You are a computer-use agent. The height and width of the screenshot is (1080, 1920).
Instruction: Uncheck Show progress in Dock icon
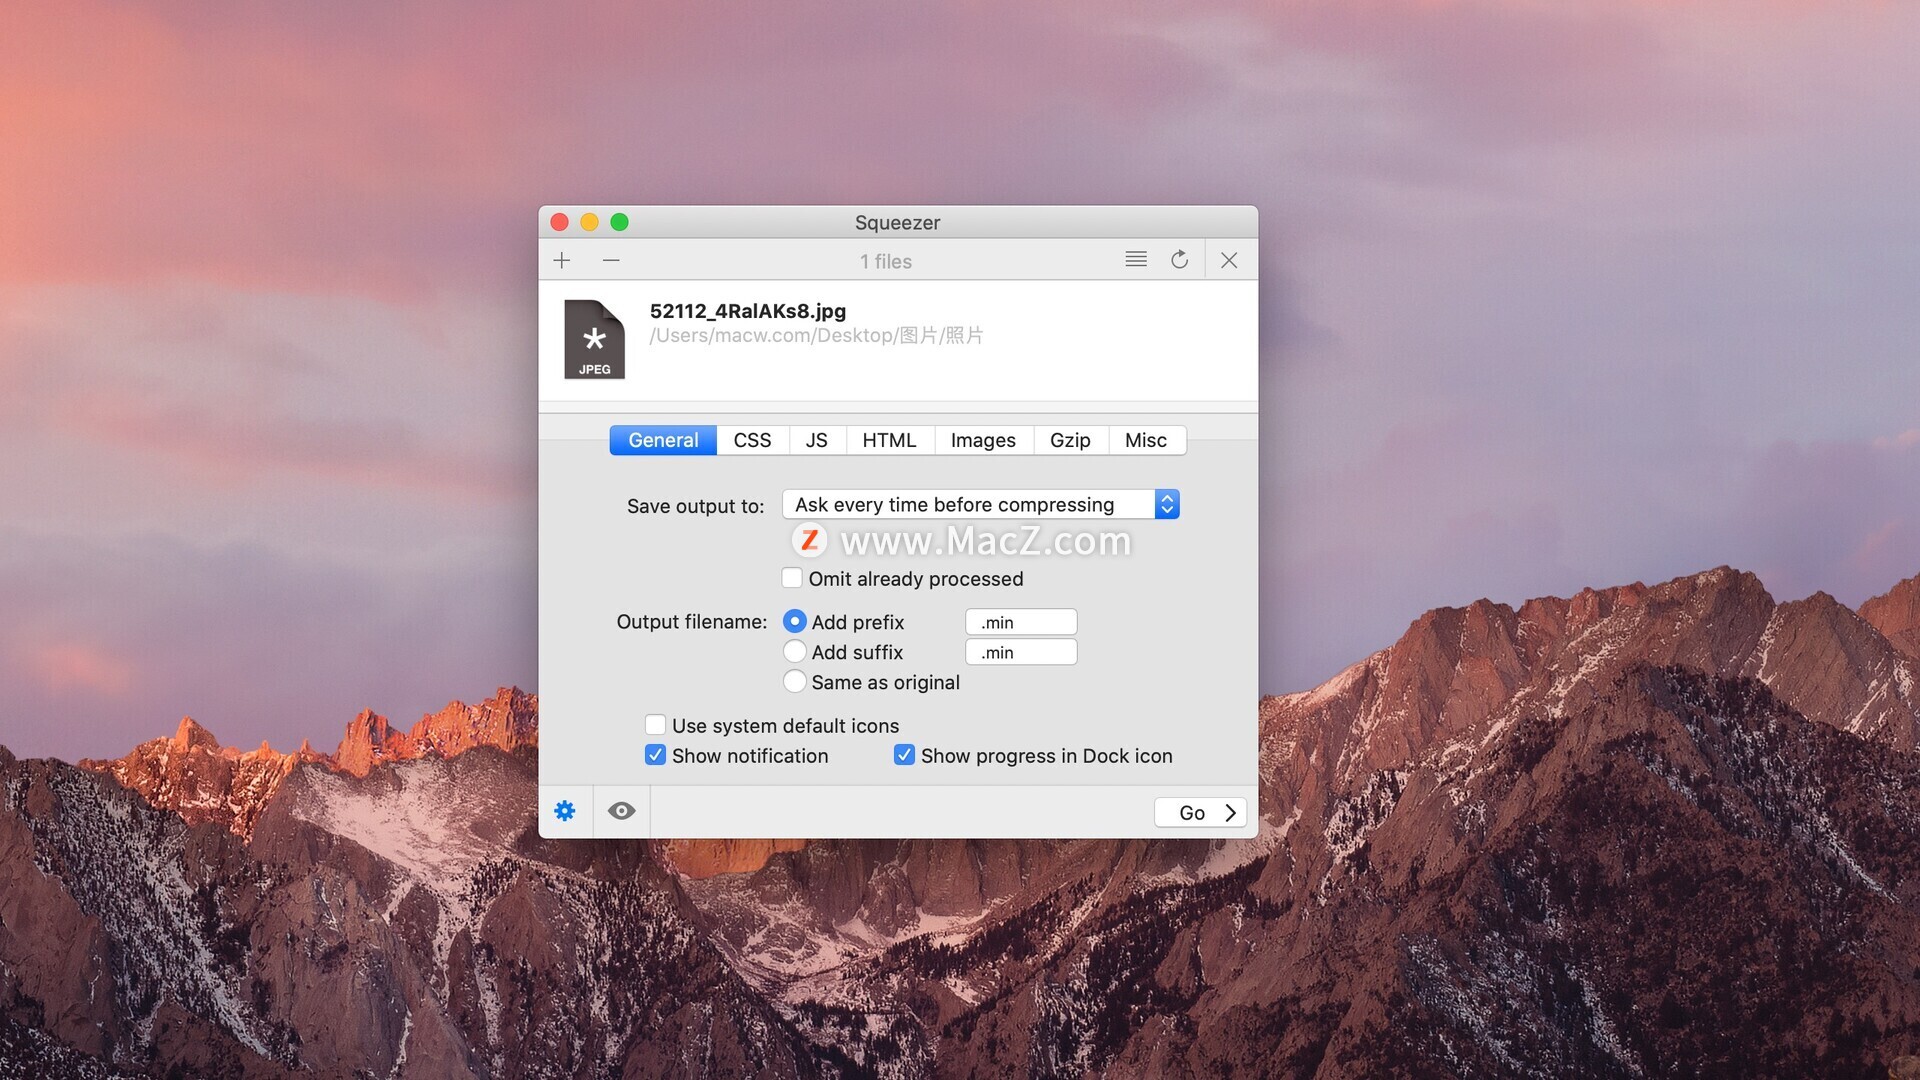904,755
